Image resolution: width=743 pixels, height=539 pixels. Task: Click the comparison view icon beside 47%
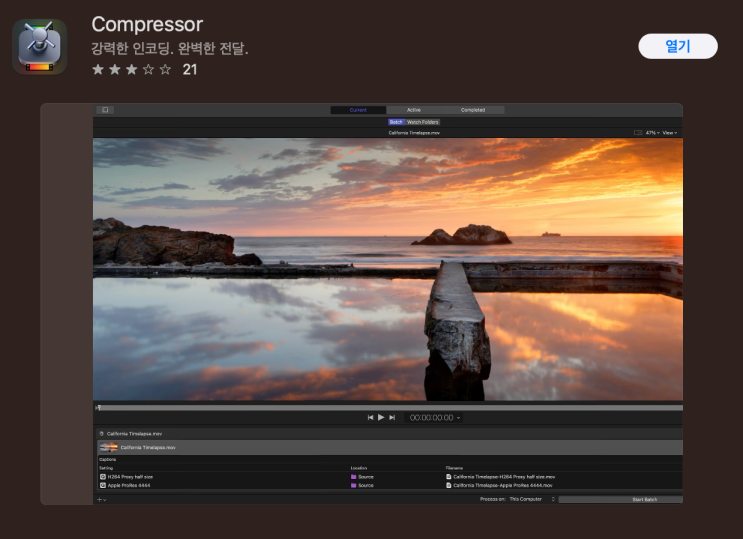click(x=638, y=133)
